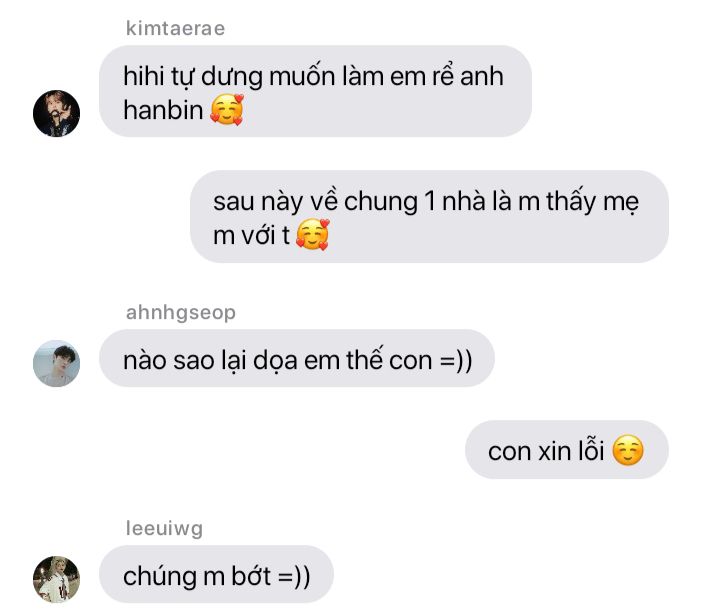The height and width of the screenshot is (612, 720).
Task: Select the 'con xin lỗi' sent message
Action: [567, 449]
